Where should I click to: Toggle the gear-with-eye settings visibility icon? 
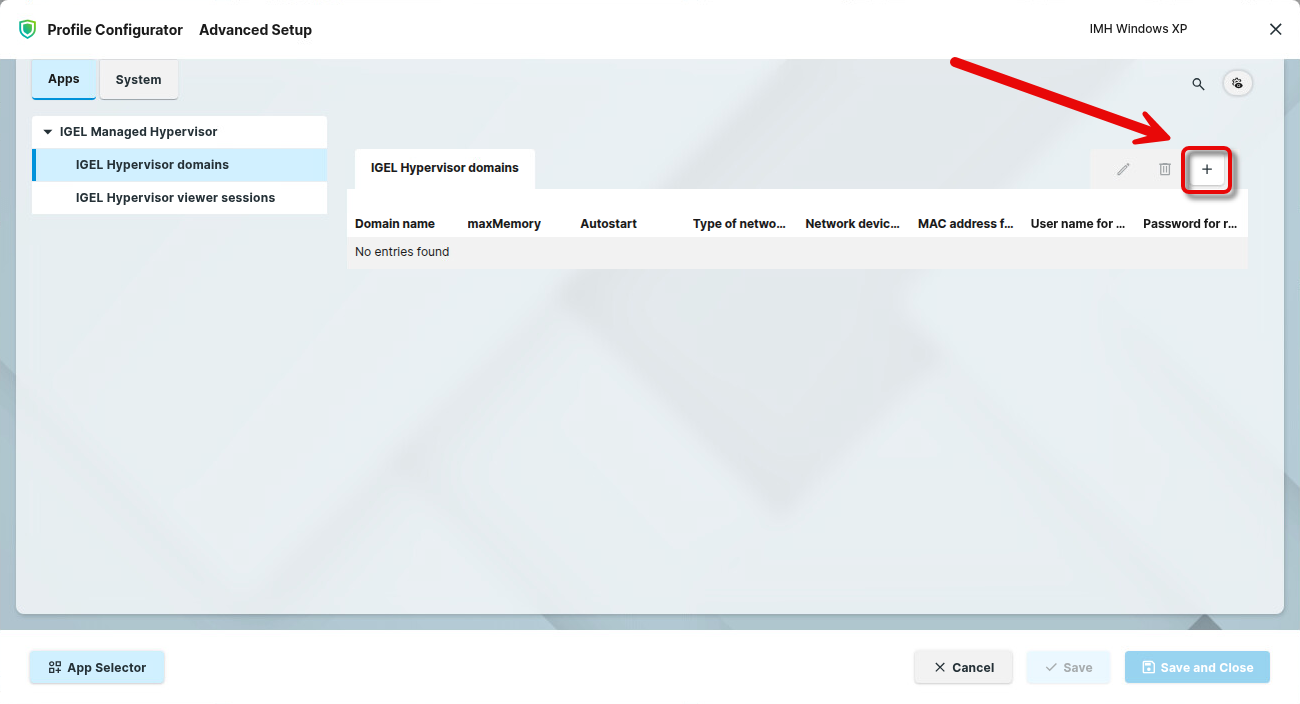[x=1238, y=83]
